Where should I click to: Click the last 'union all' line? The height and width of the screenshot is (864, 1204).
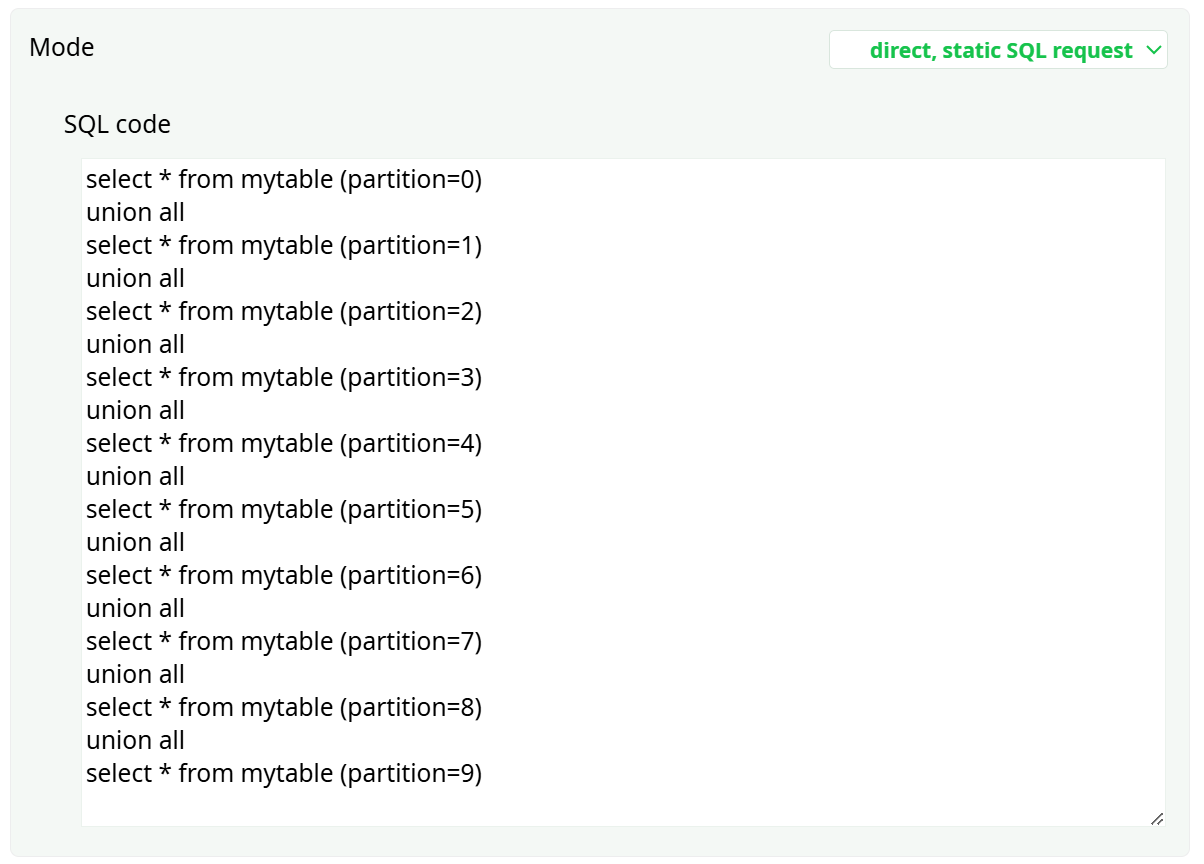coord(135,741)
